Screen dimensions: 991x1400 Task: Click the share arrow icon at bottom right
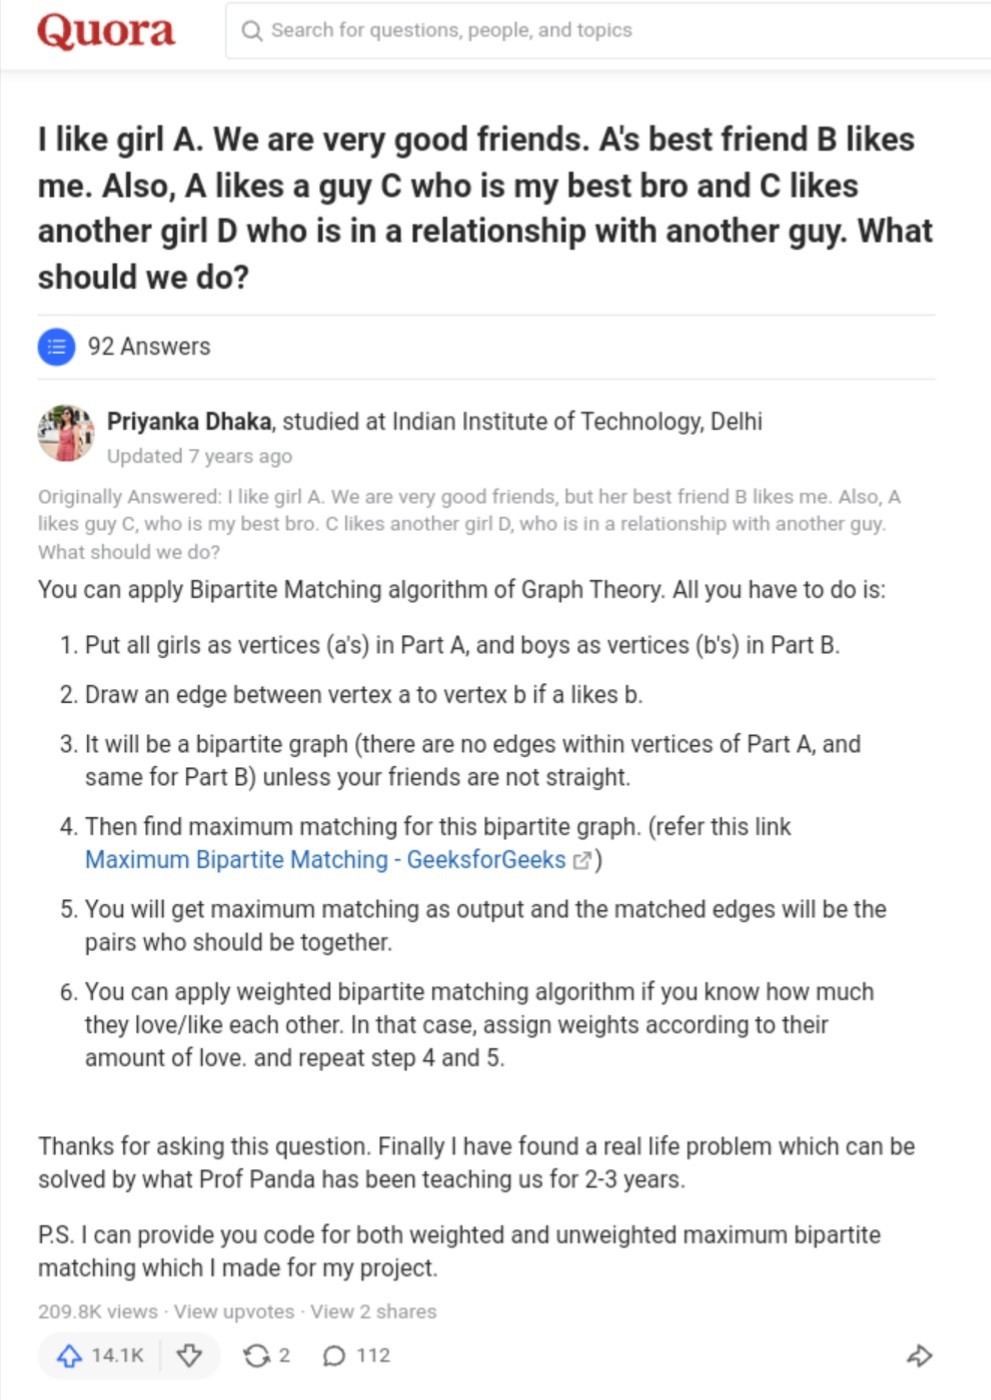coord(919,1356)
